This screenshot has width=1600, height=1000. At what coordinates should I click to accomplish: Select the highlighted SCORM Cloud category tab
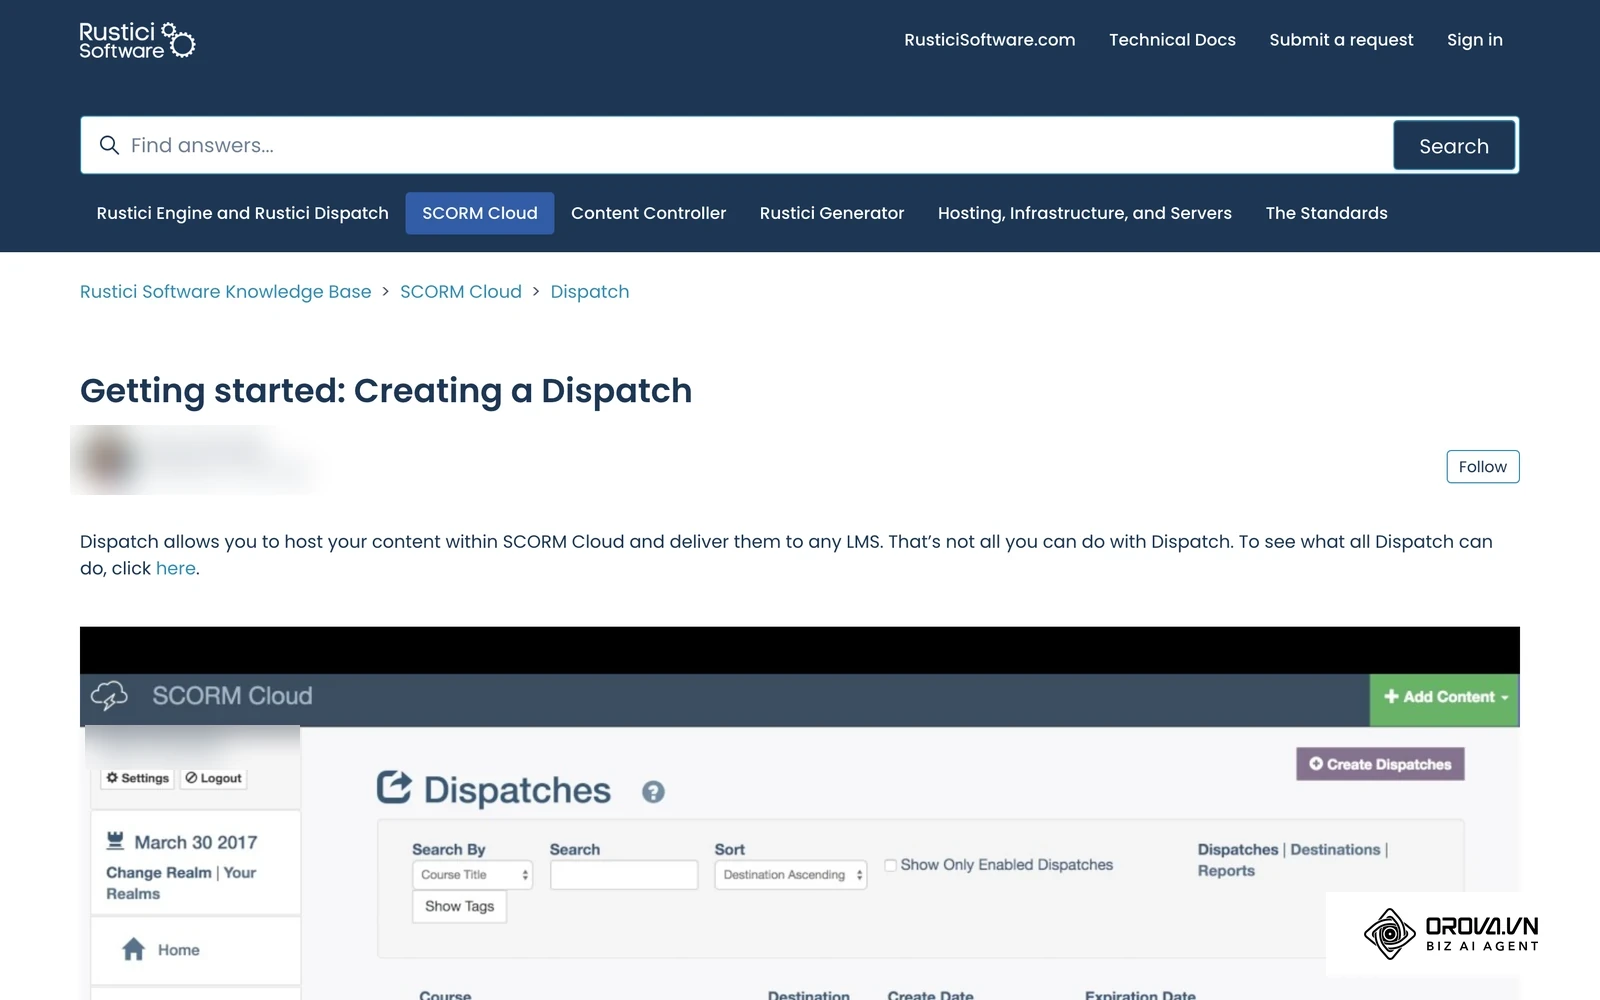pyautogui.click(x=480, y=213)
